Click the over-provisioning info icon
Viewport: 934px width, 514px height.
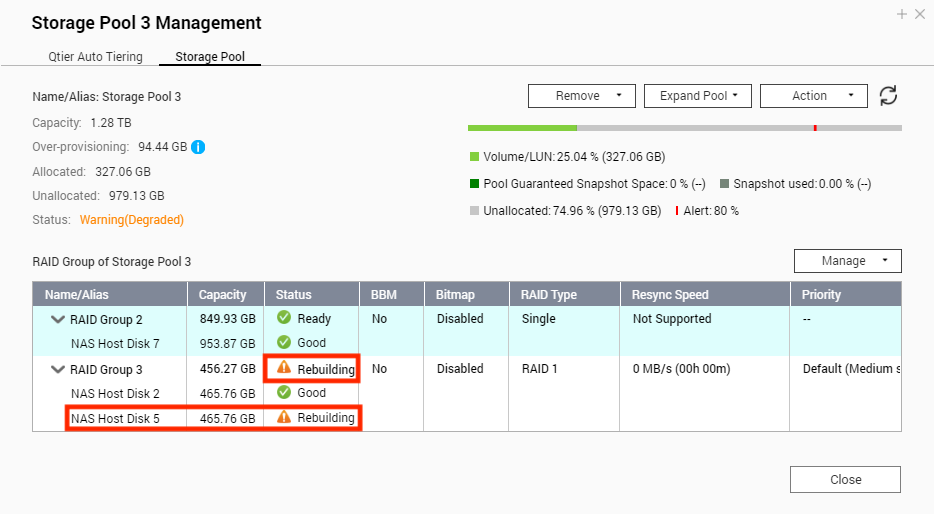tap(198, 147)
